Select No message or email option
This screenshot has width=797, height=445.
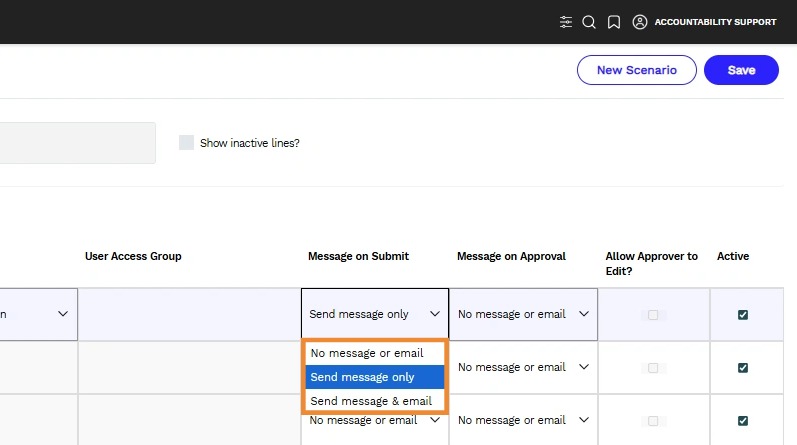tap(375, 353)
